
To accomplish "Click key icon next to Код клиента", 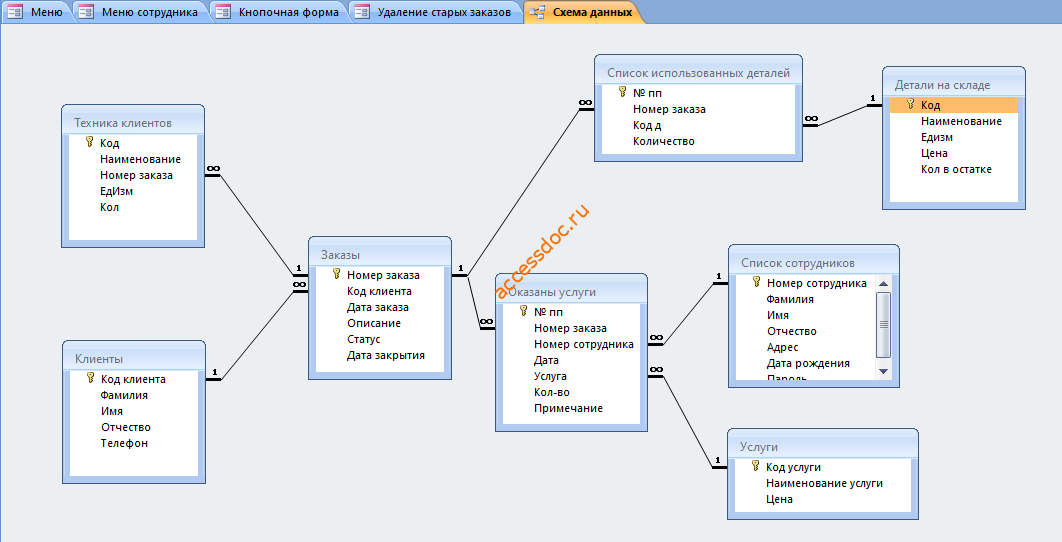I will point(91,378).
